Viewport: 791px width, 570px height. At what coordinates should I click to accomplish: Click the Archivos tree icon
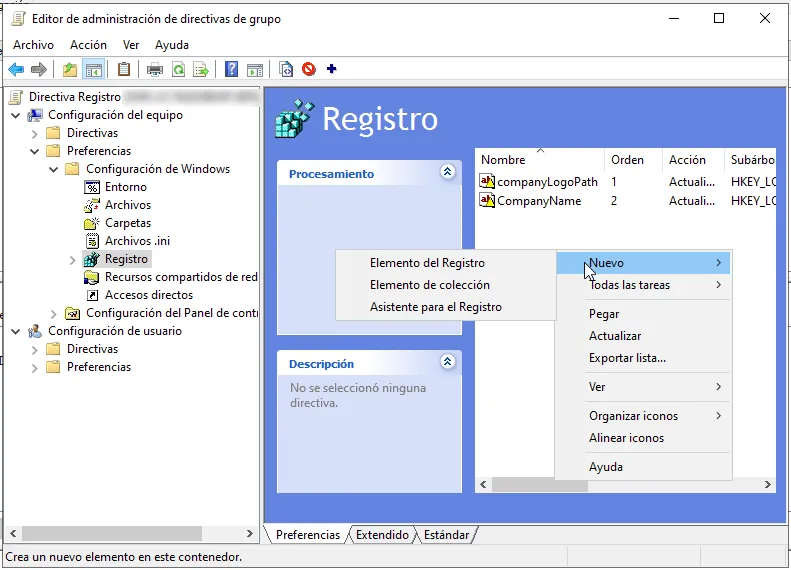92,205
